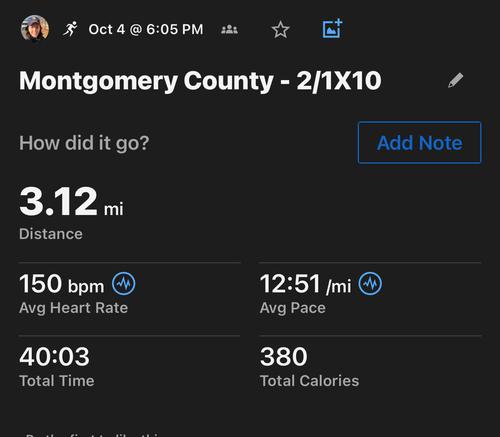Click the running activity type icon
The width and height of the screenshot is (500, 437).
(x=70, y=29)
